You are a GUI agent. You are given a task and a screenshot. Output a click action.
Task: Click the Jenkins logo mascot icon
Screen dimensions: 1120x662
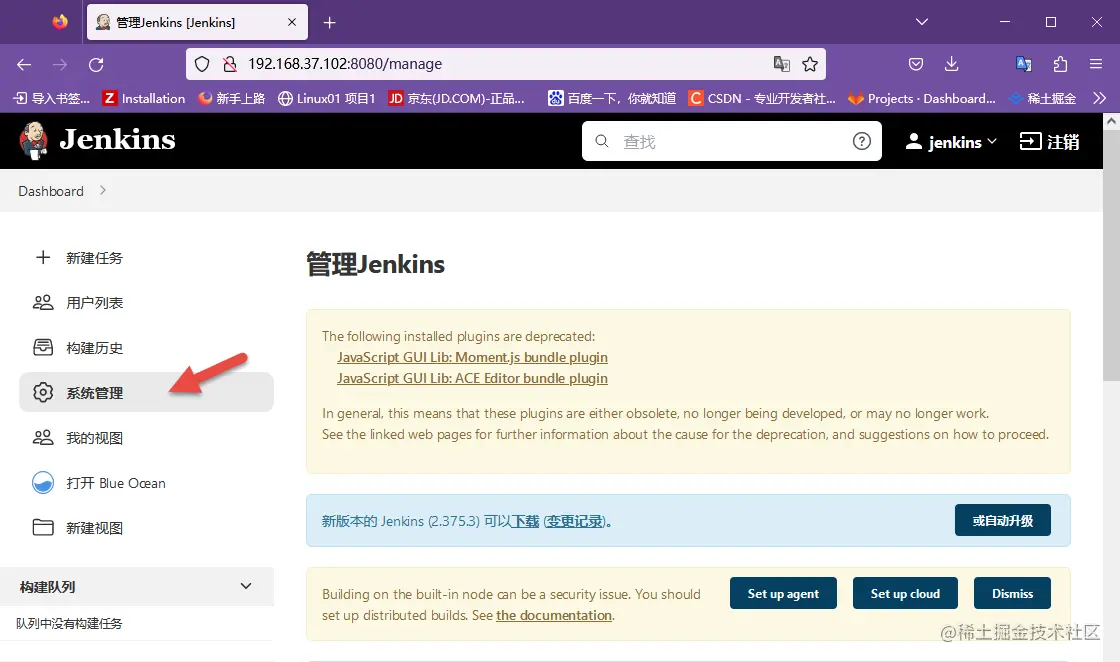33,140
